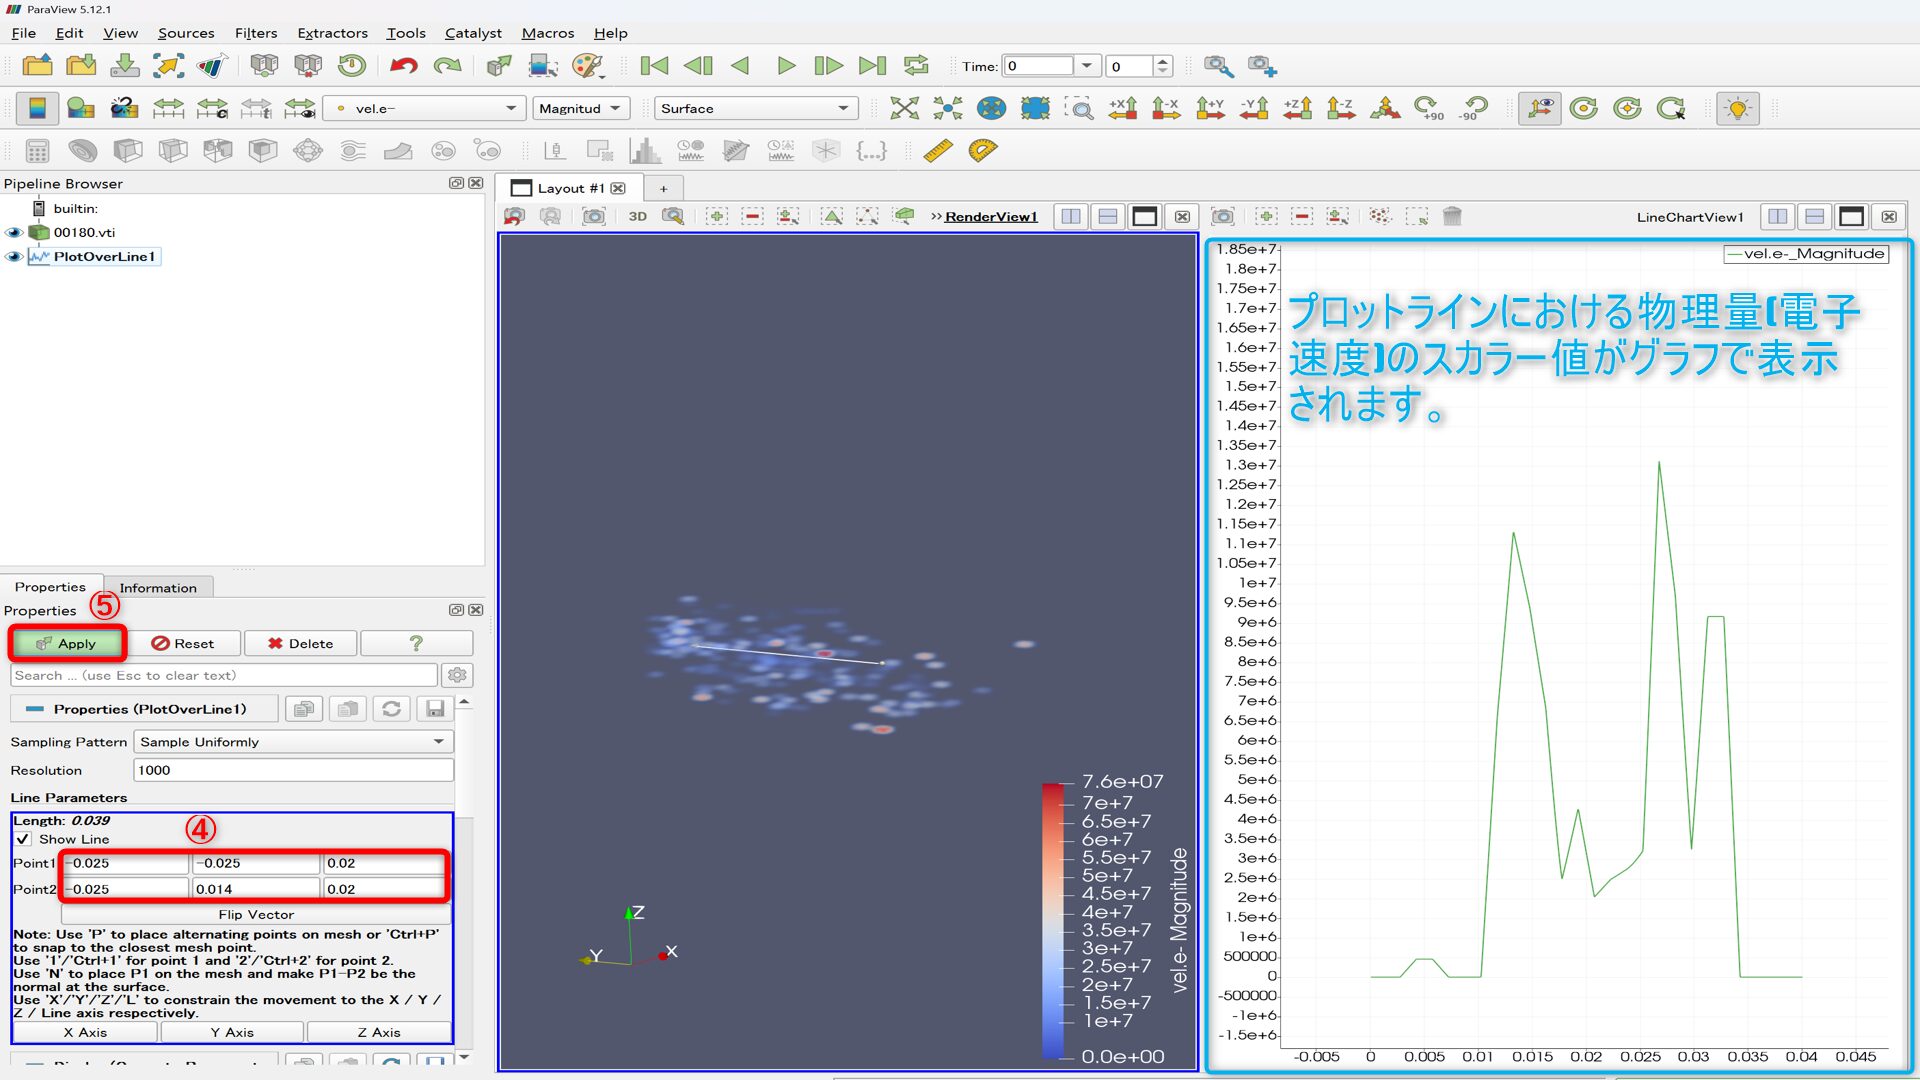Uncheck the Show Line checkbox
Image resolution: width=1920 pixels, height=1080 pixels.
[x=23, y=839]
